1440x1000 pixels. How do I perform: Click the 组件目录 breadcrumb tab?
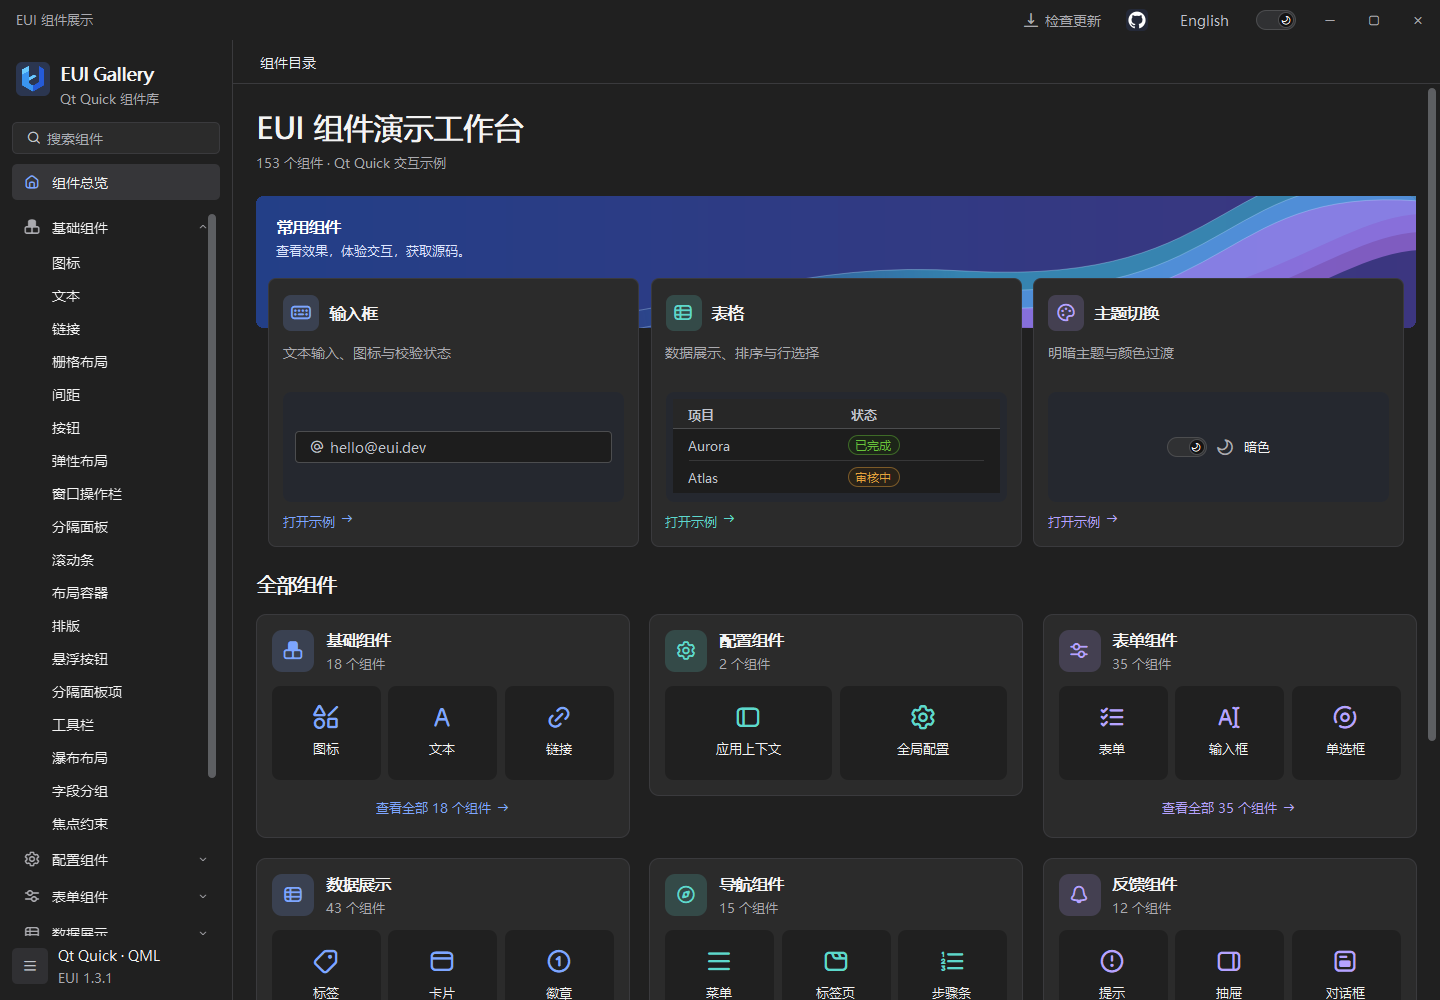(x=288, y=63)
